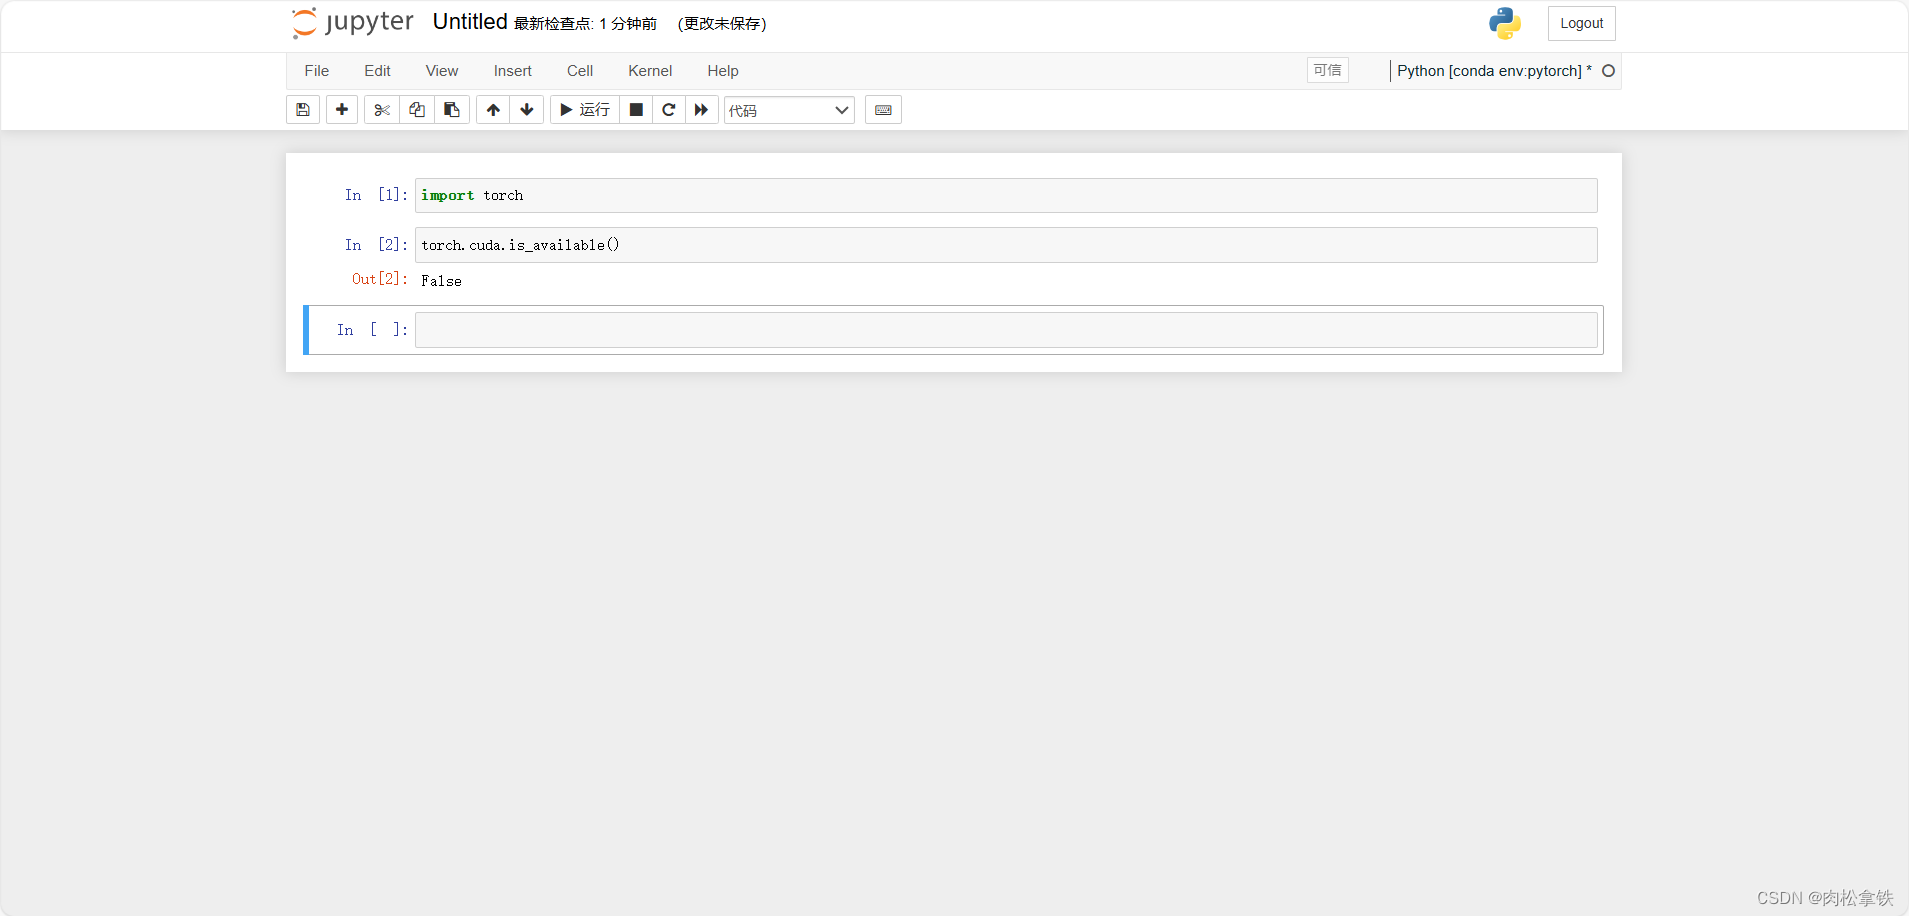Move selected cell down arrow
Screen dimensions: 1909x916
527,110
